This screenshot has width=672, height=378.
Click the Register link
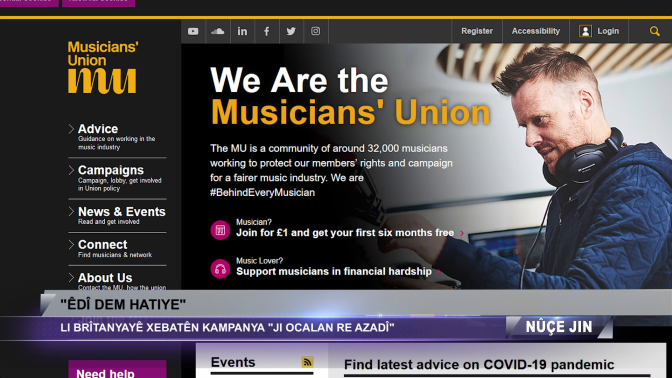click(477, 31)
